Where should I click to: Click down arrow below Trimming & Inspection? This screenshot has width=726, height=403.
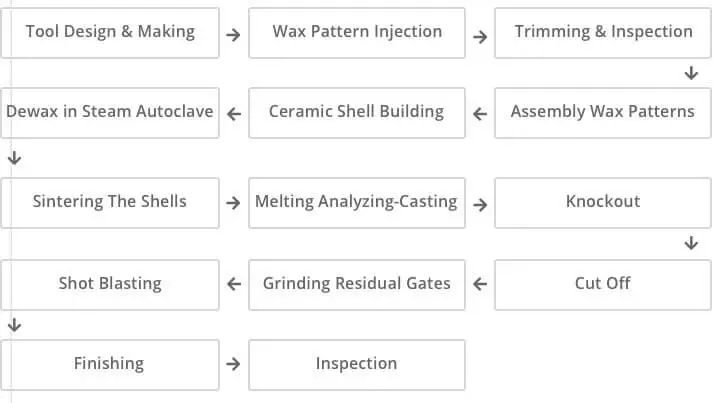(691, 73)
